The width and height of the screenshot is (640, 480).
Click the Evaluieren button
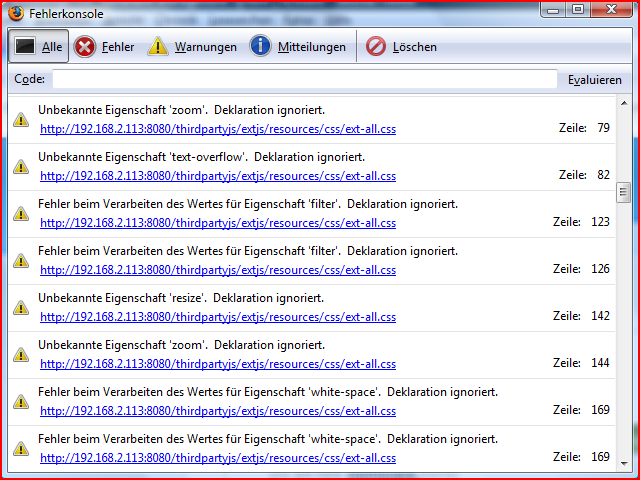[595, 80]
